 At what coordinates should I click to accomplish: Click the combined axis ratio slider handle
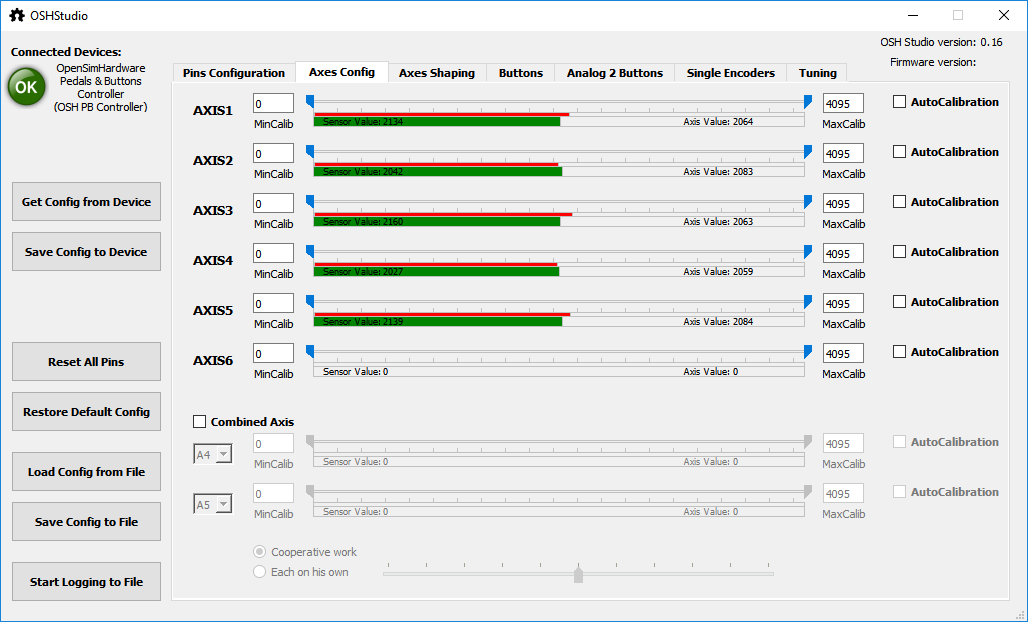(x=578, y=574)
